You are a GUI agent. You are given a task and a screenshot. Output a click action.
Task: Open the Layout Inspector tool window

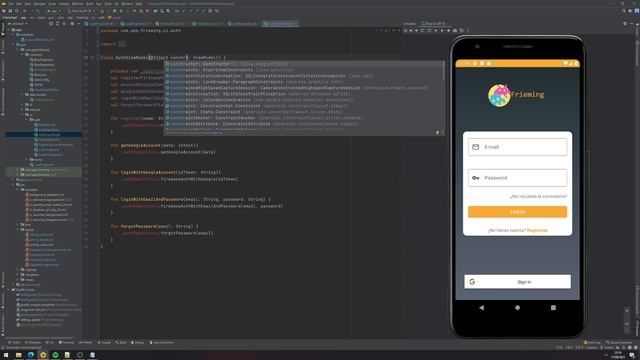[619, 342]
